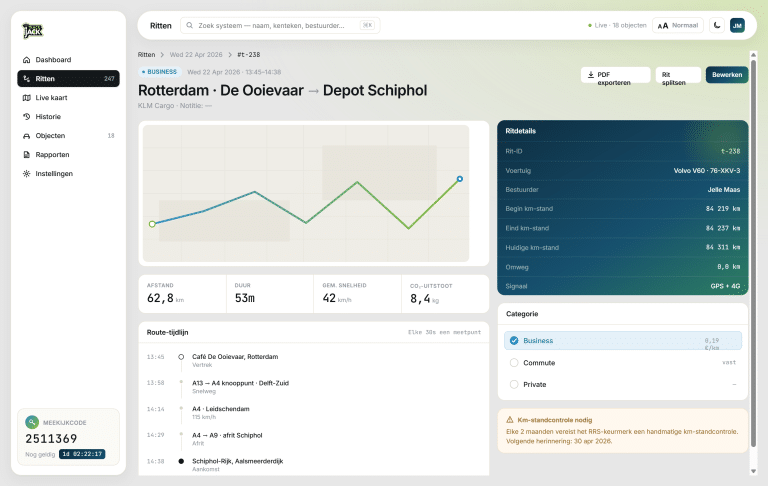Click the warning triangle icon
768x486 pixels.
point(509,420)
